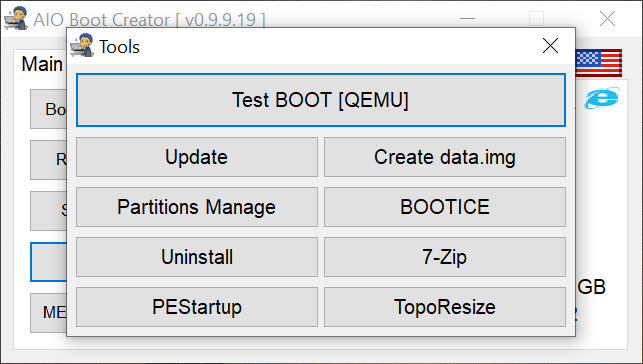Switch to the Main tab

42,64
